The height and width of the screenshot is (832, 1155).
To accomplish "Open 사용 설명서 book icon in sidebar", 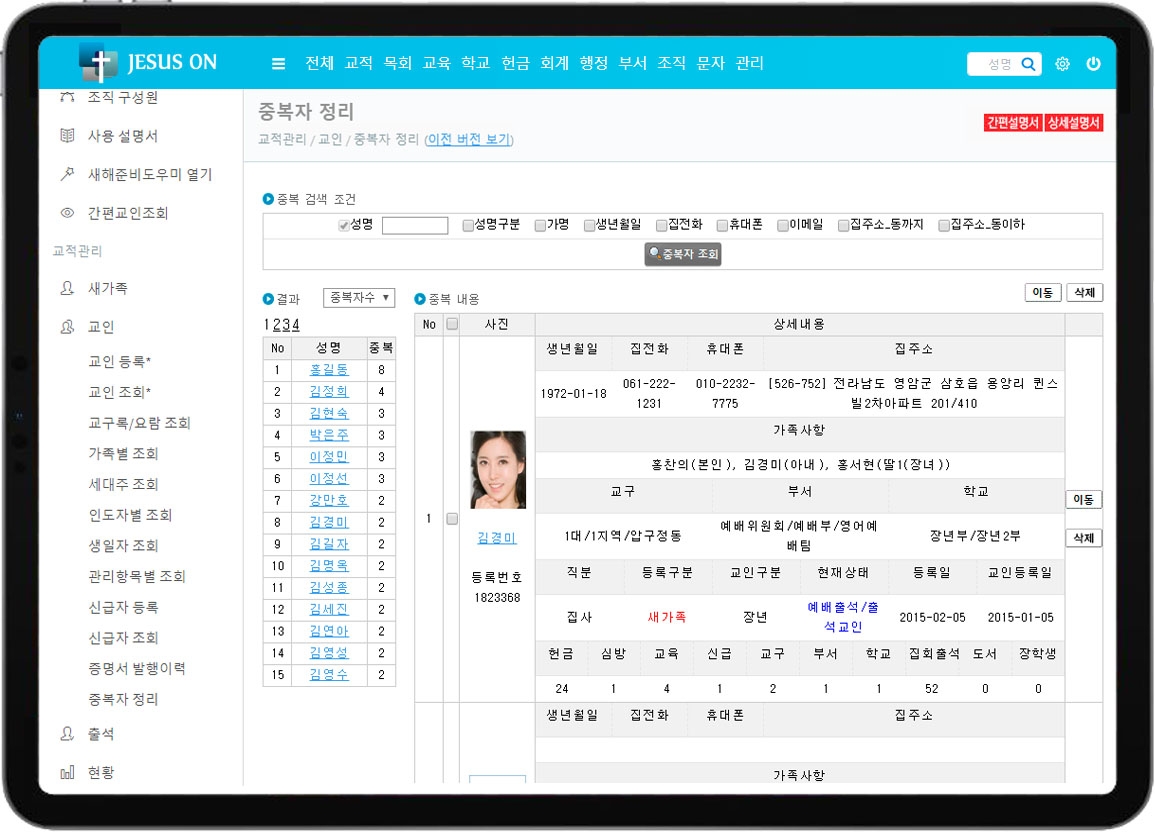I will pyautogui.click(x=67, y=136).
